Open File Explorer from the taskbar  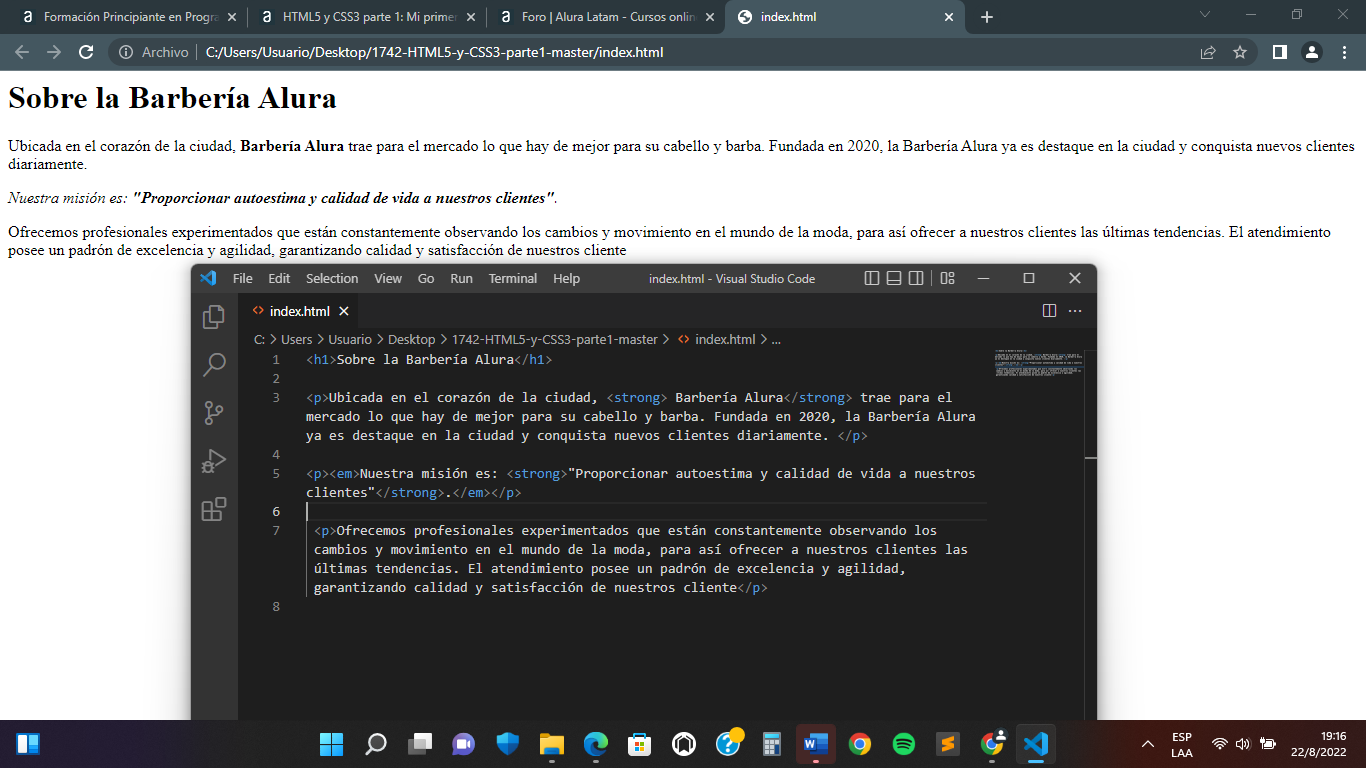point(551,744)
